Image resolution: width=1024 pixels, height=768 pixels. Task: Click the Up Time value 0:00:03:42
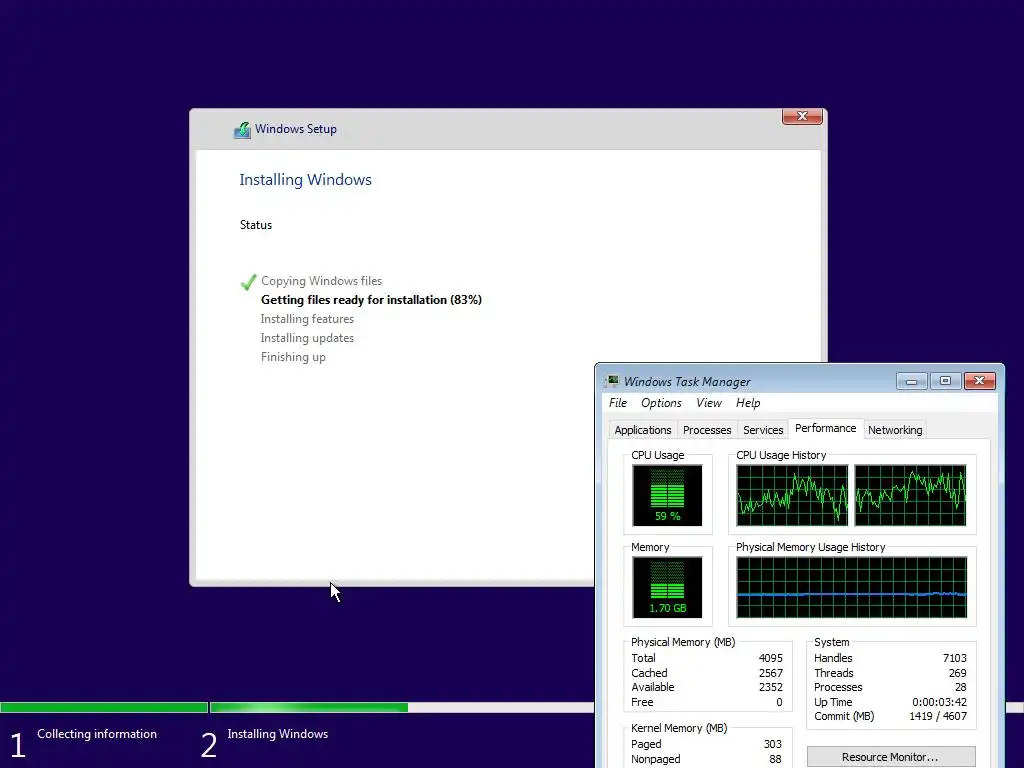click(939, 702)
